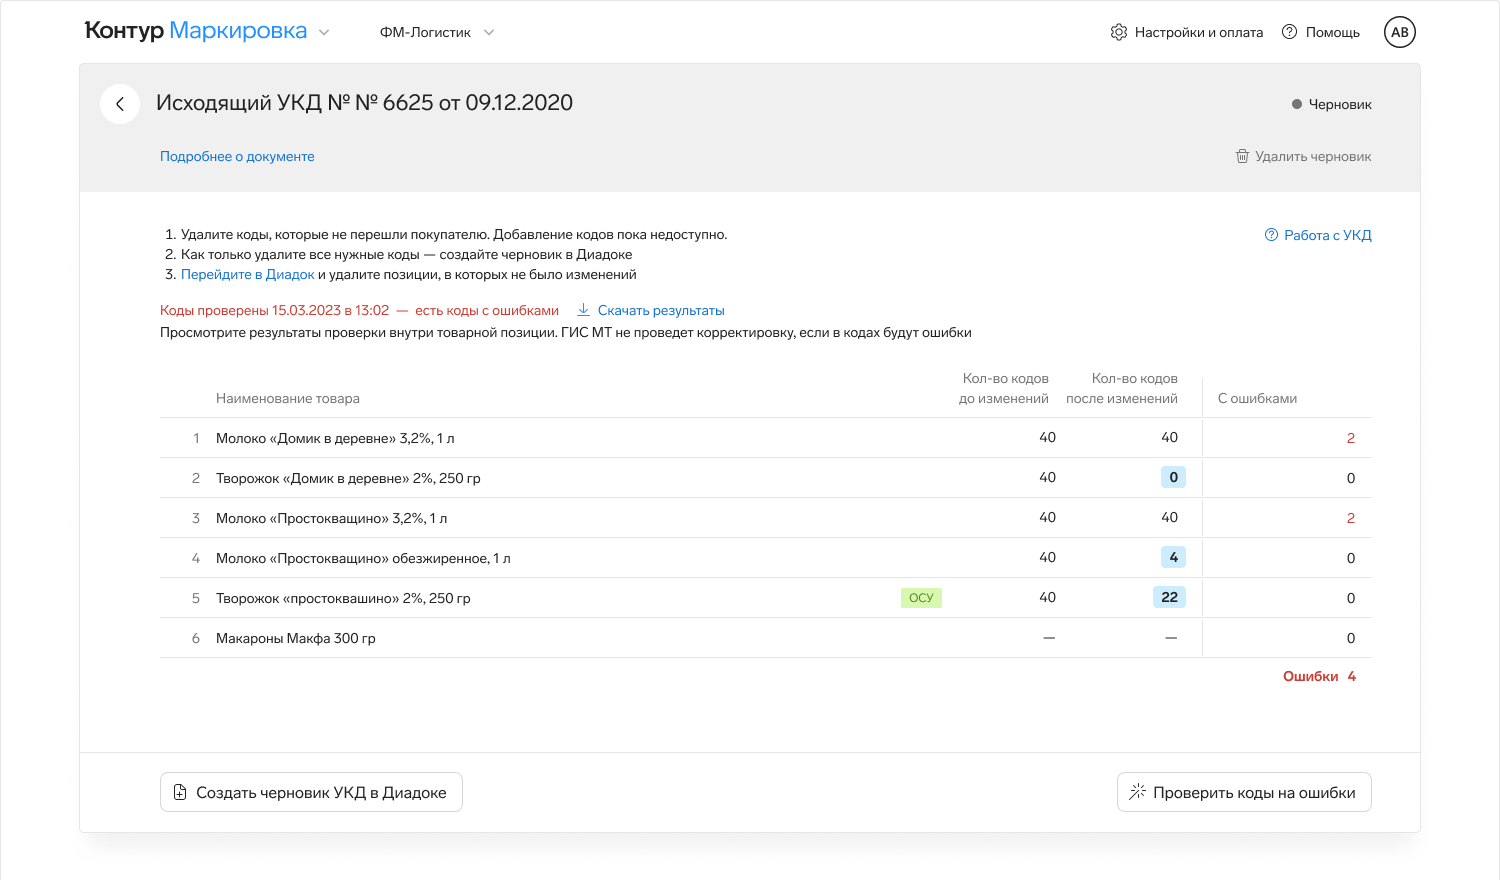Click the magic wand icon in Проверить коды
1500x880 pixels.
[1137, 792]
